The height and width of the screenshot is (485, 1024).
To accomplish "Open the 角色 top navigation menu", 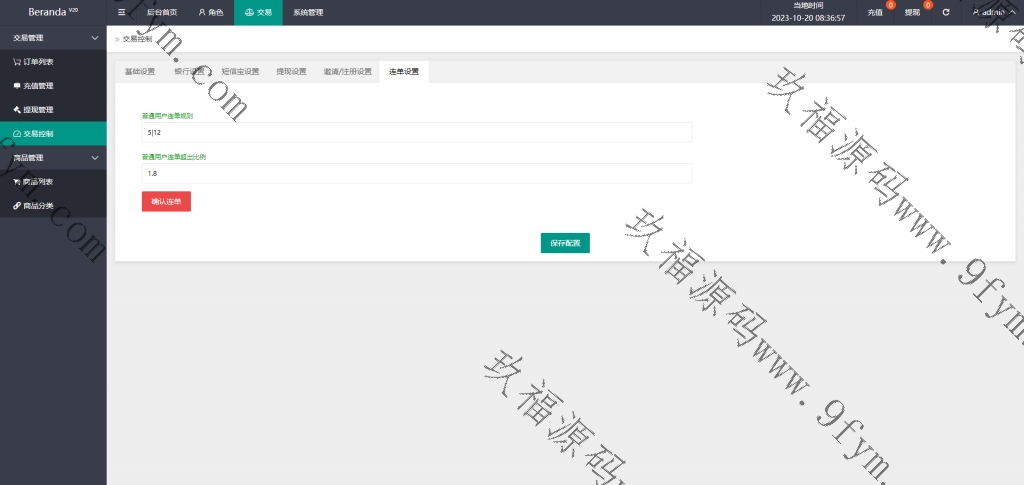I will (210, 13).
